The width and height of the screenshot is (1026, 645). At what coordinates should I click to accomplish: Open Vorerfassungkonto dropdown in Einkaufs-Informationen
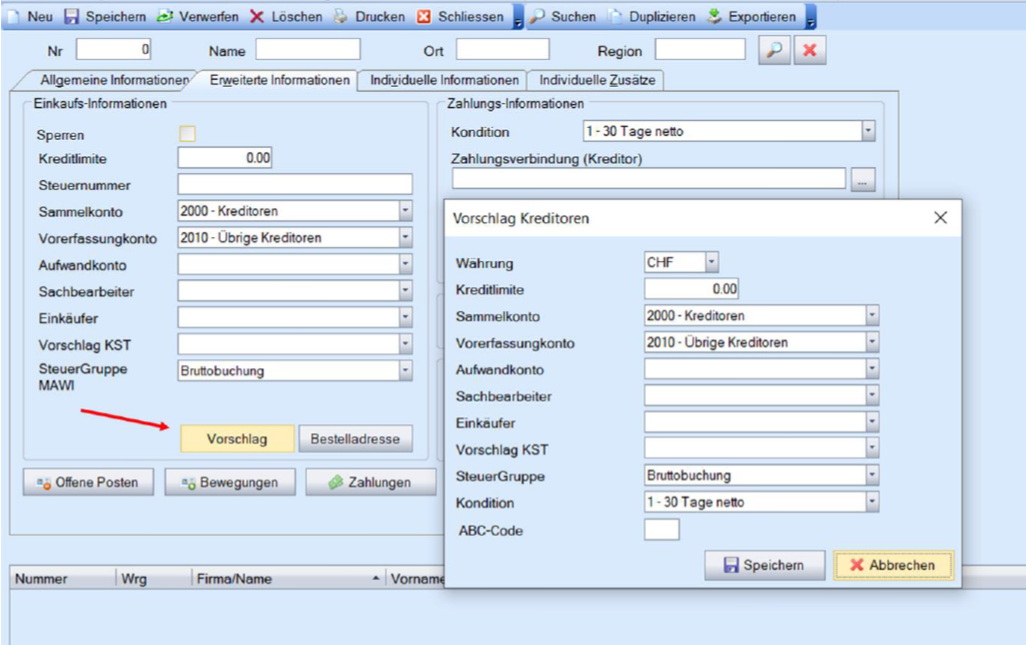(x=406, y=237)
